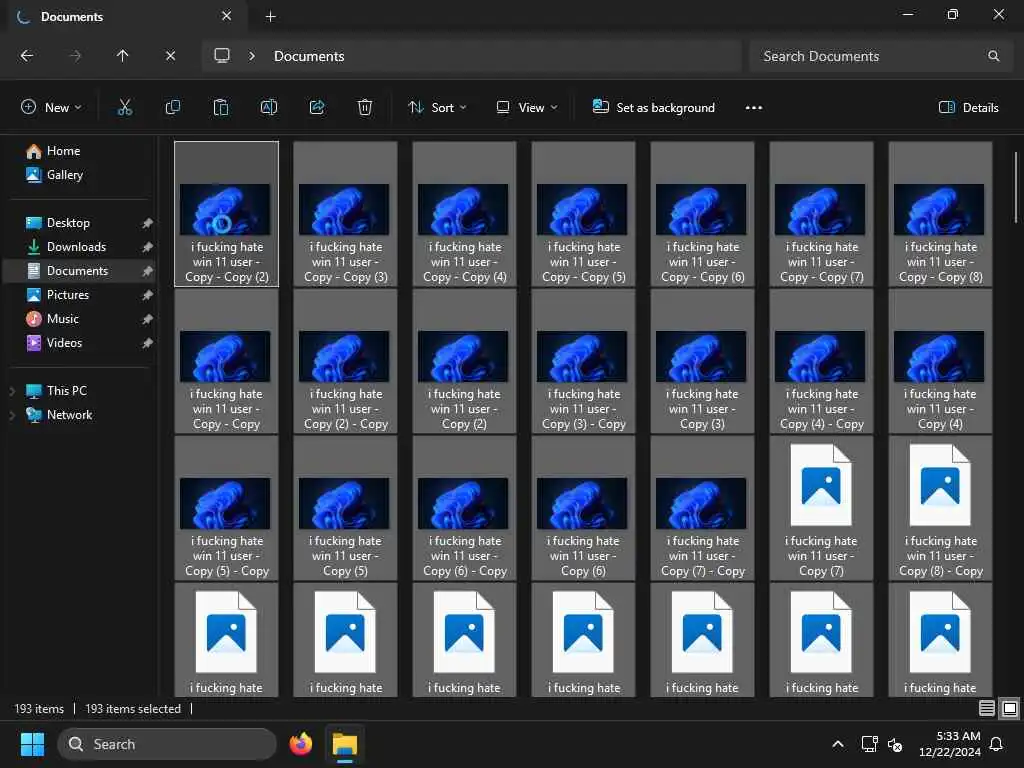Open the See more three-dots menu
The image size is (1024, 768).
coord(754,108)
